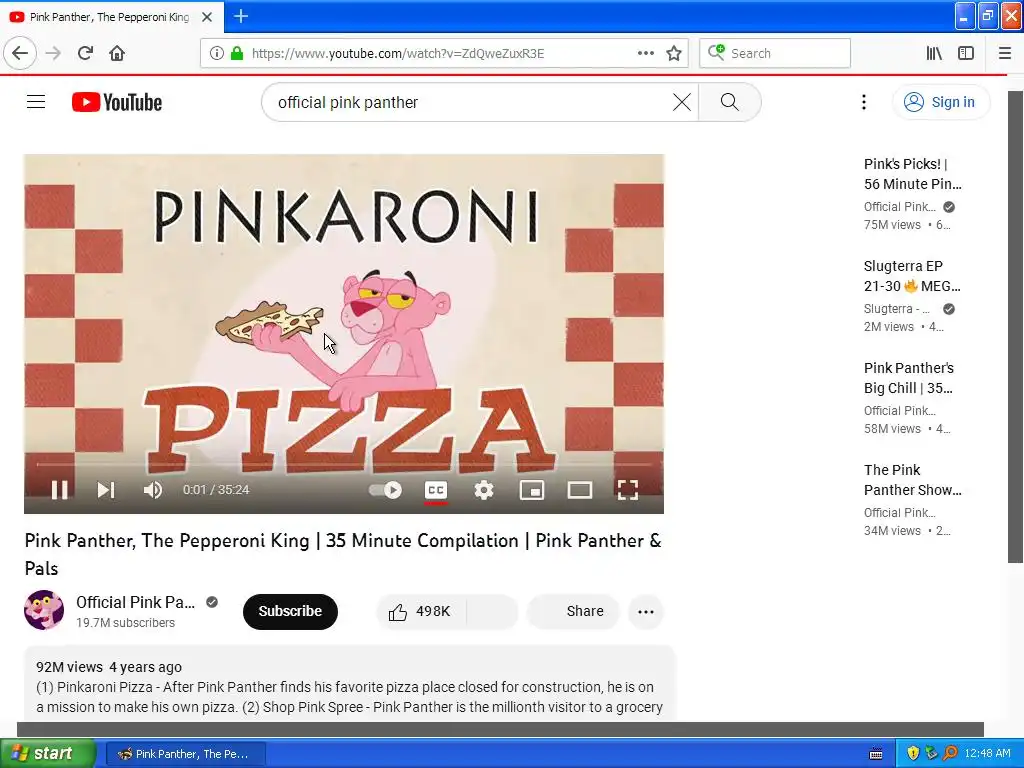Close the Pink Panther YouTube tab

click(x=207, y=17)
